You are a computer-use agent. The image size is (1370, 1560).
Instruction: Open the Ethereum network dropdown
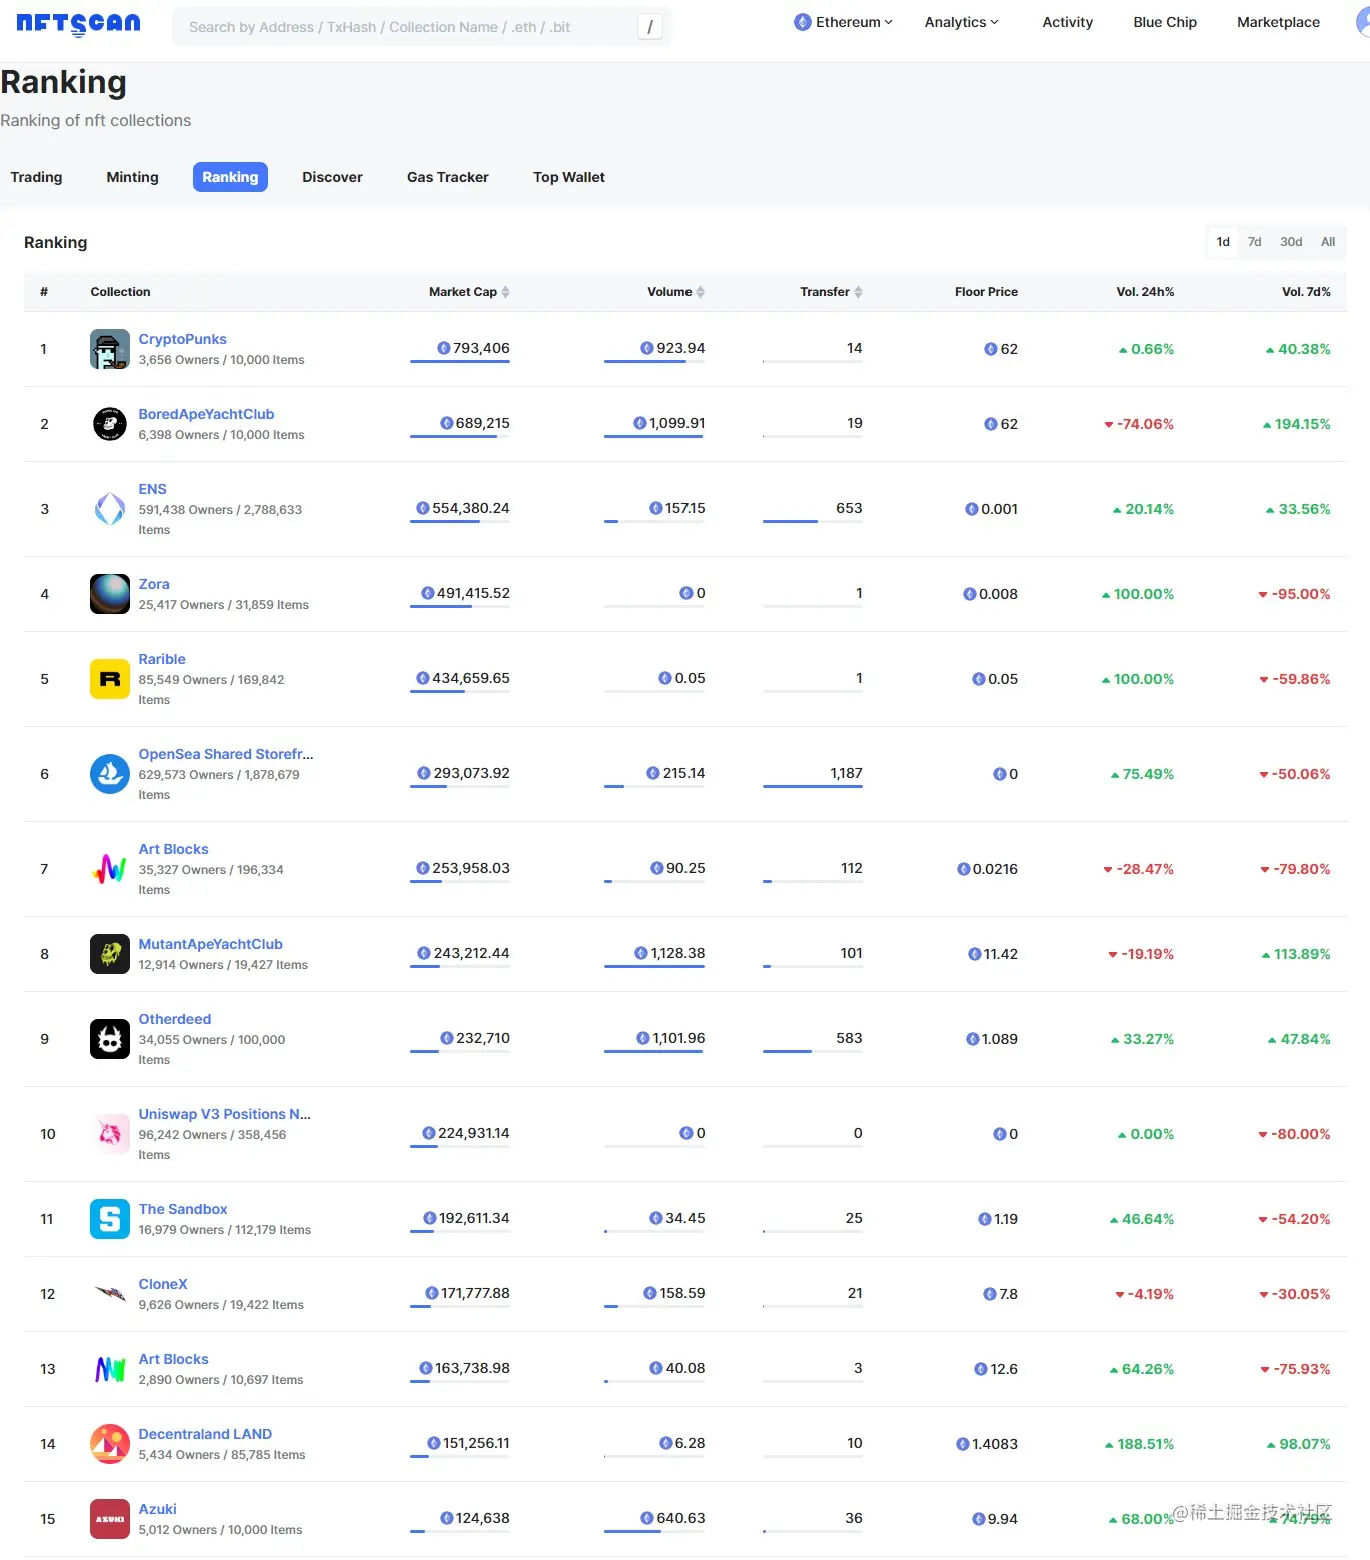click(843, 22)
